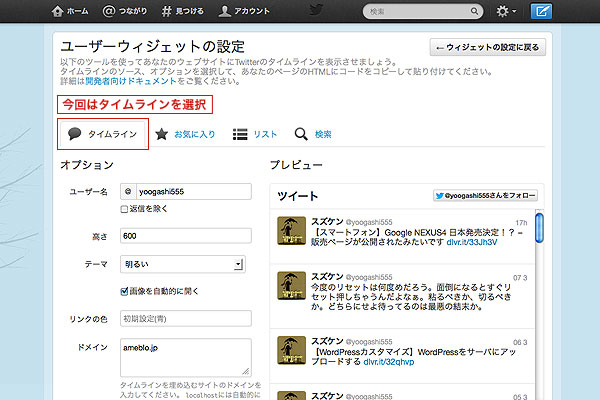
Task: Click the リンクの色 input field
Action: 186,318
